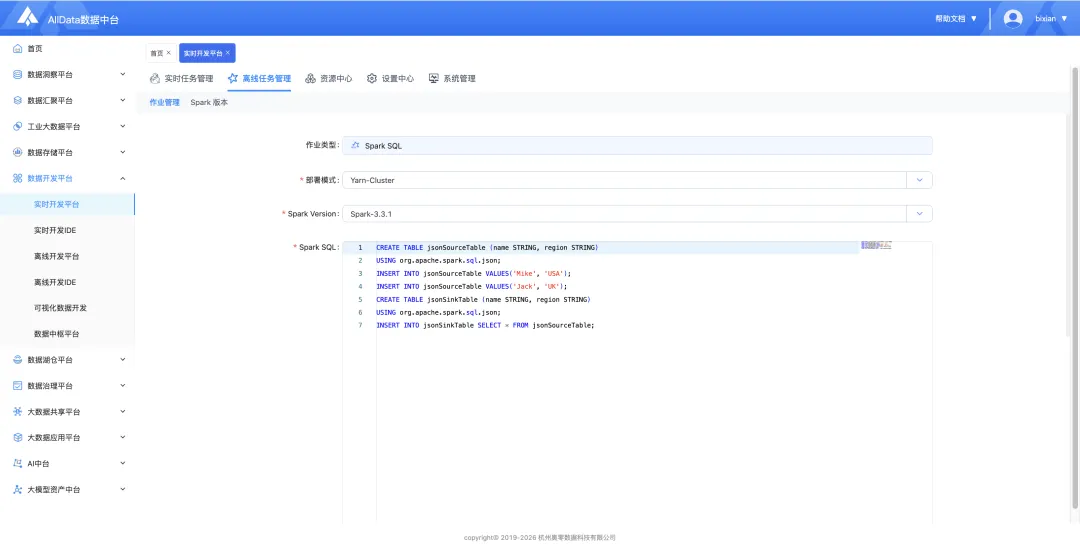
Task: Expand the 数据湖仓平台 menu chevron
Action: tap(123, 360)
